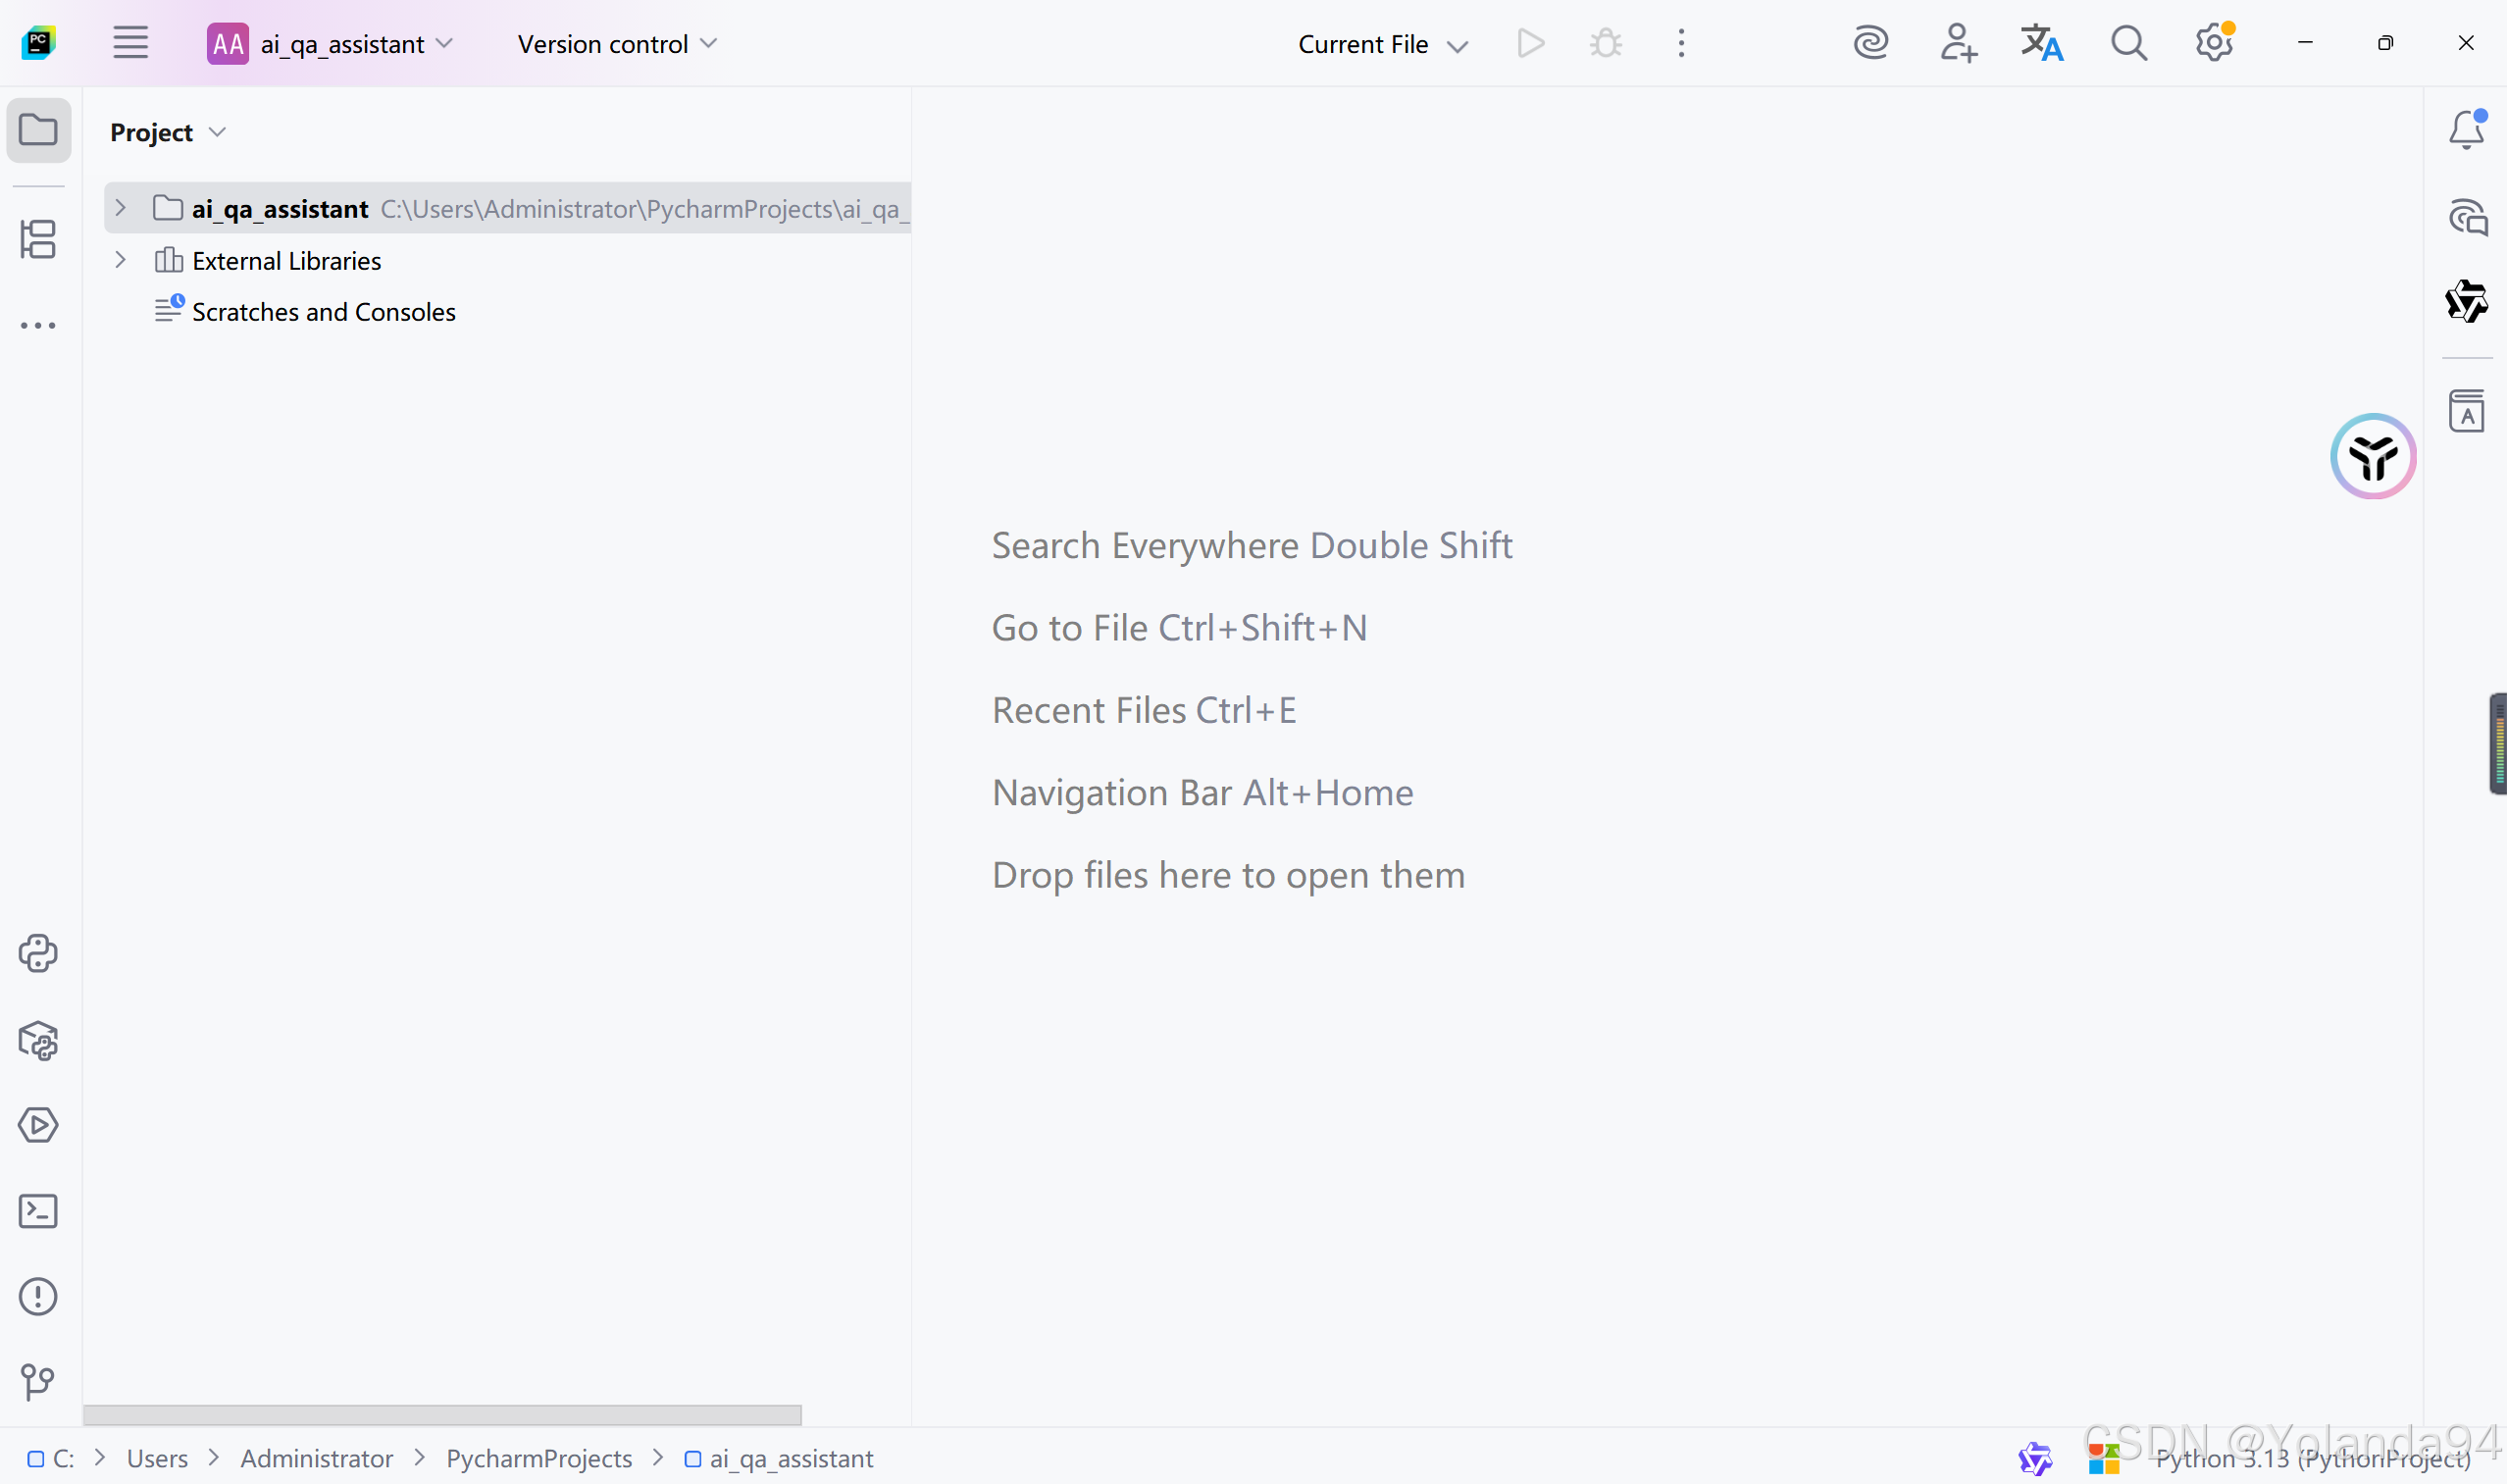Click the Go to File Ctrl+Shift+N hint

pos(1179,628)
